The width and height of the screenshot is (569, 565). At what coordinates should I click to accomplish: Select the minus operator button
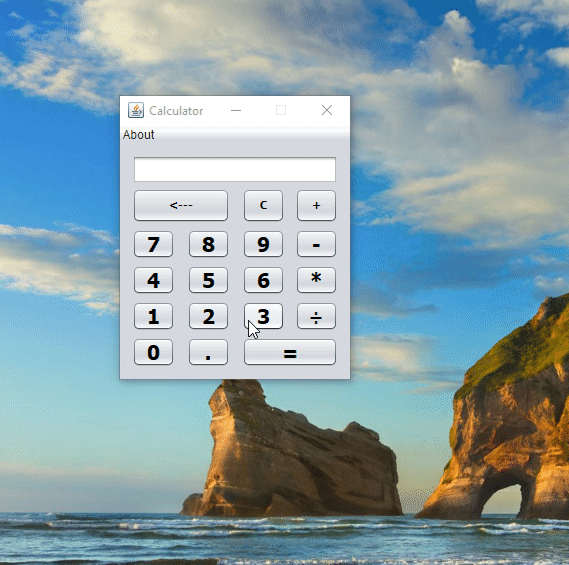point(316,244)
